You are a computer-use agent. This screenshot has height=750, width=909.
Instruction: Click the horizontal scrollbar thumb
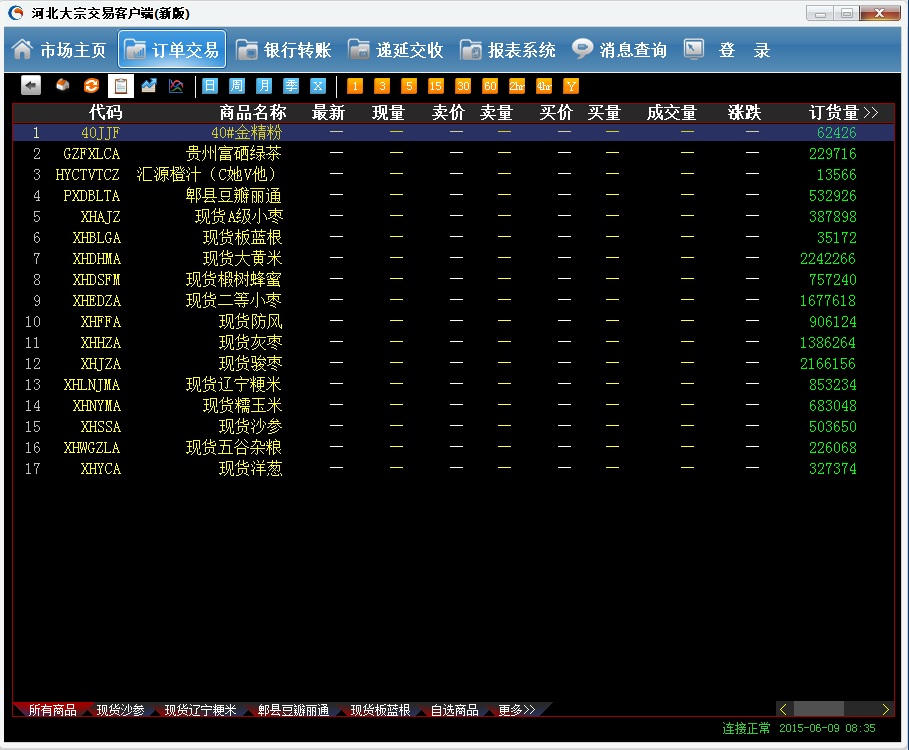(819, 709)
